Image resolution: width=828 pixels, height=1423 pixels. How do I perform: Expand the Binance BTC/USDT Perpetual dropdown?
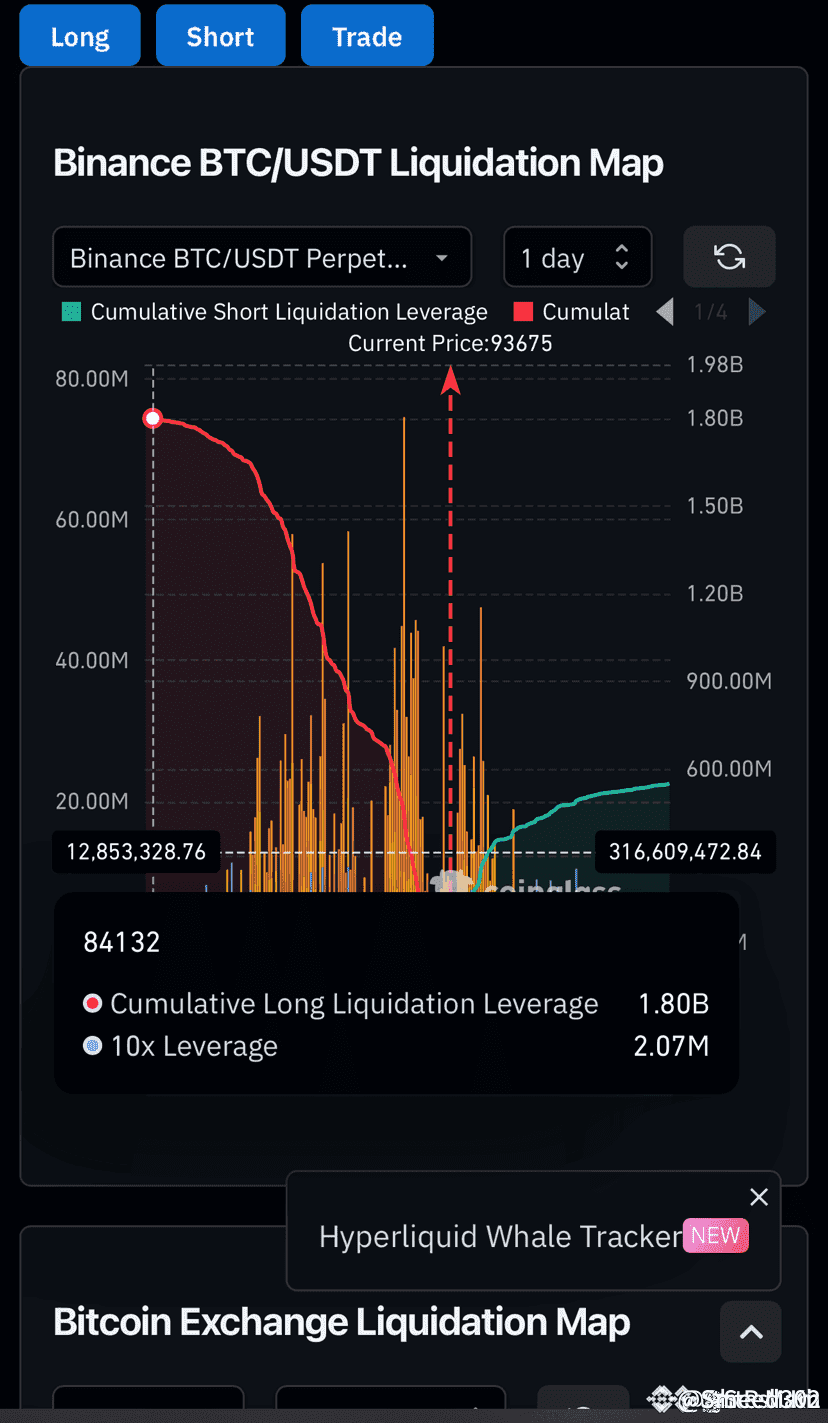click(x=262, y=258)
